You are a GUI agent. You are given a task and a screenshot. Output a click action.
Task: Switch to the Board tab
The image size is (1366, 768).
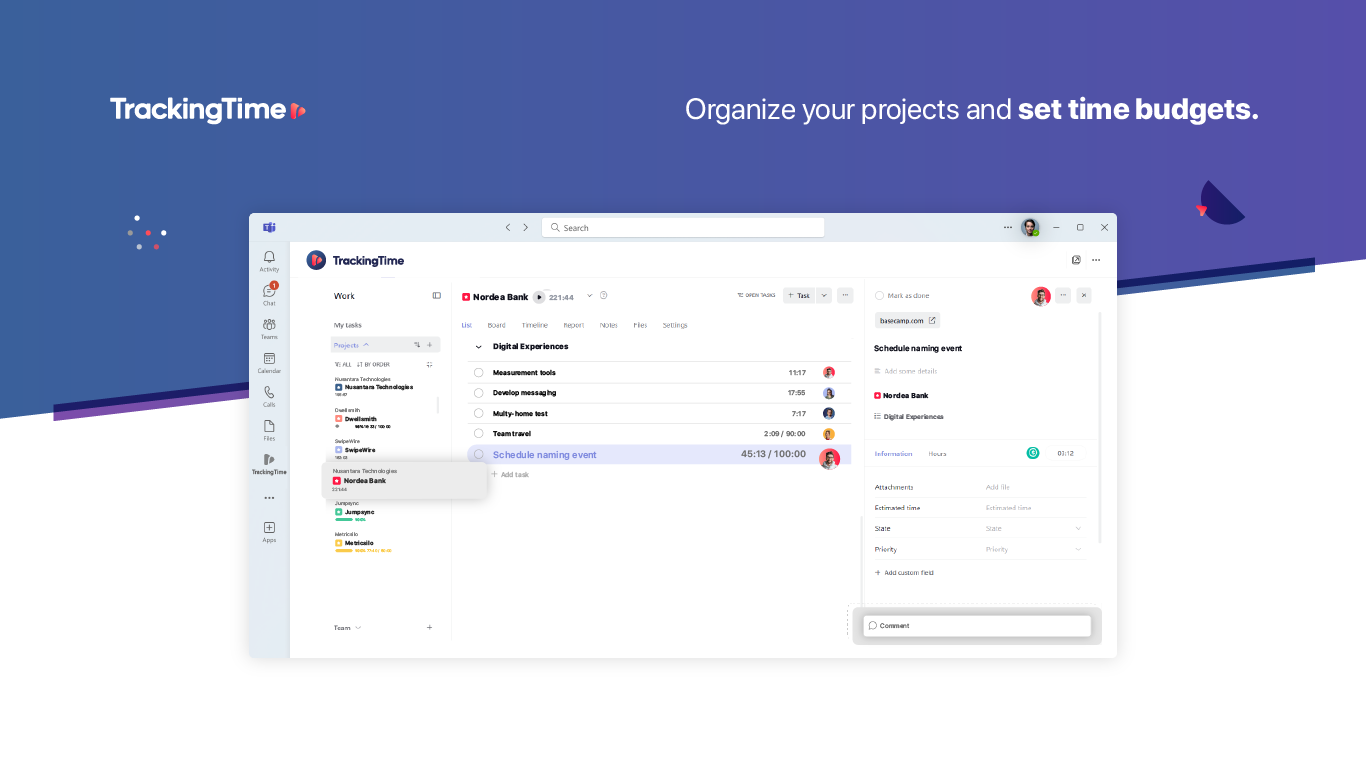point(497,325)
